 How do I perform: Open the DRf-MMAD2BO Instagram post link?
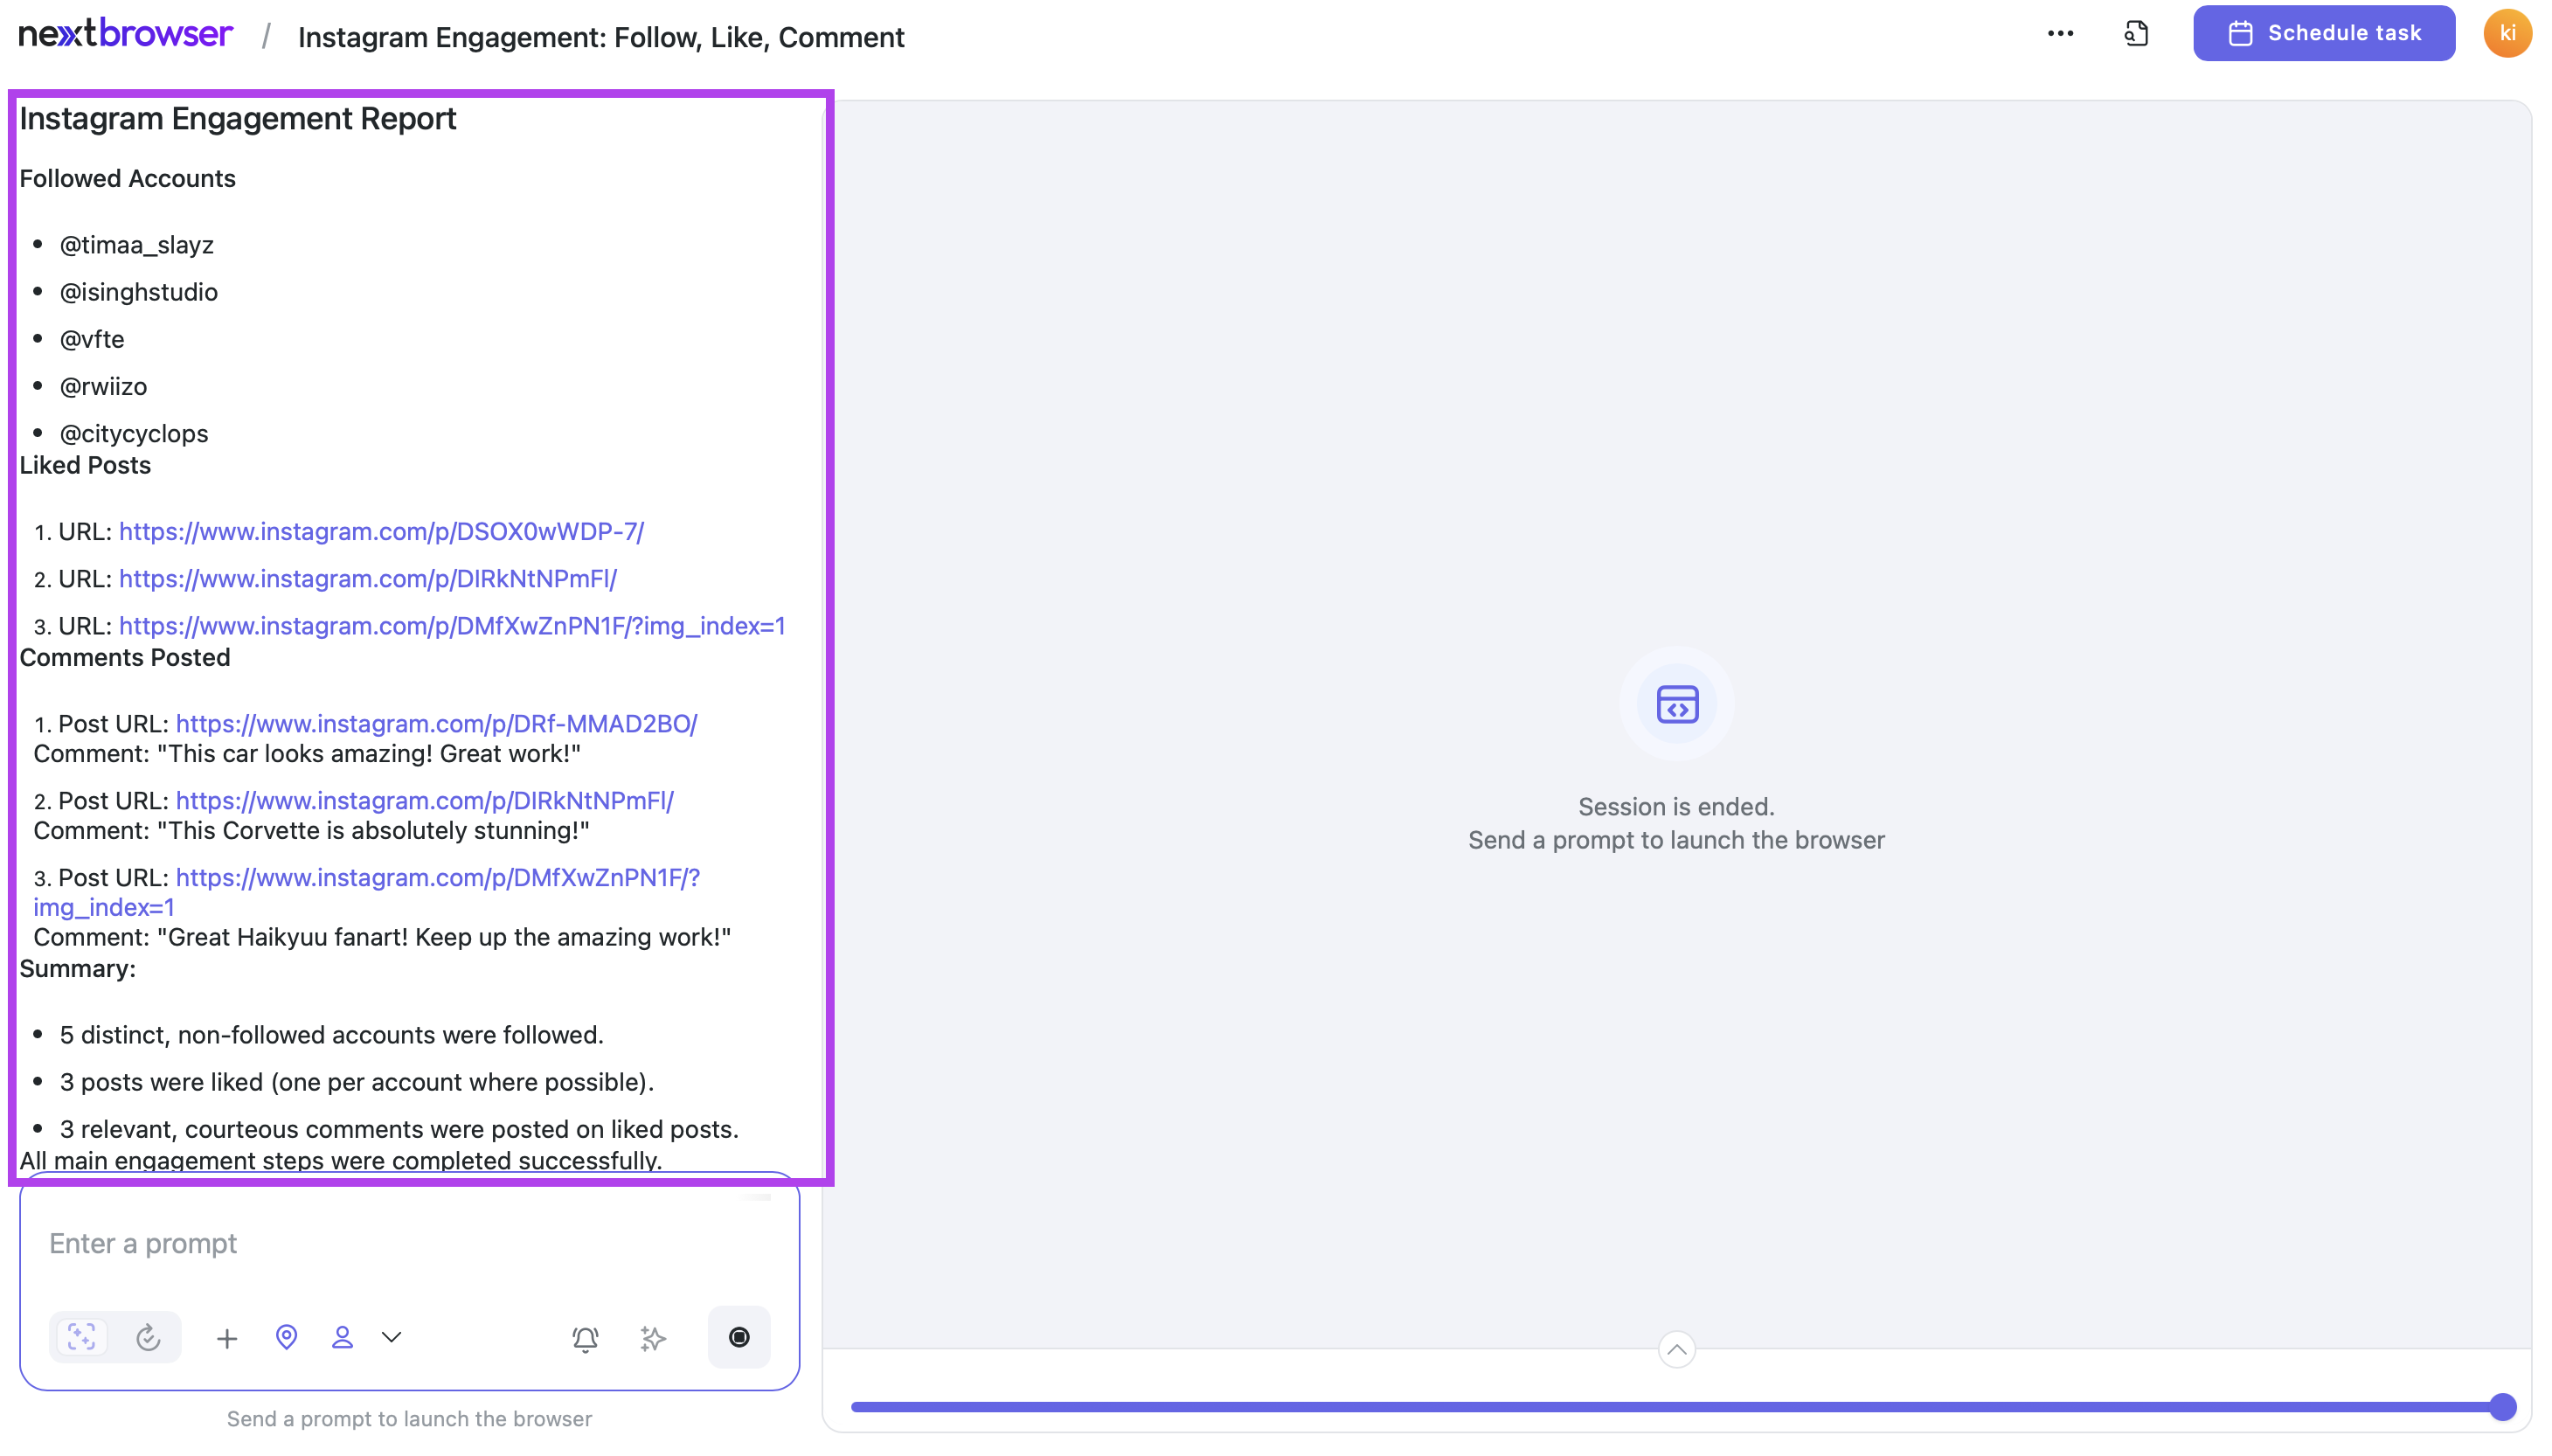(436, 723)
